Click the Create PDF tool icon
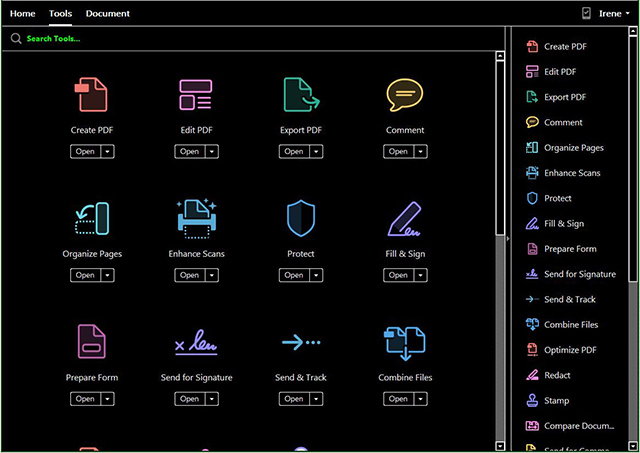The height and width of the screenshot is (453, 640). tap(92, 95)
